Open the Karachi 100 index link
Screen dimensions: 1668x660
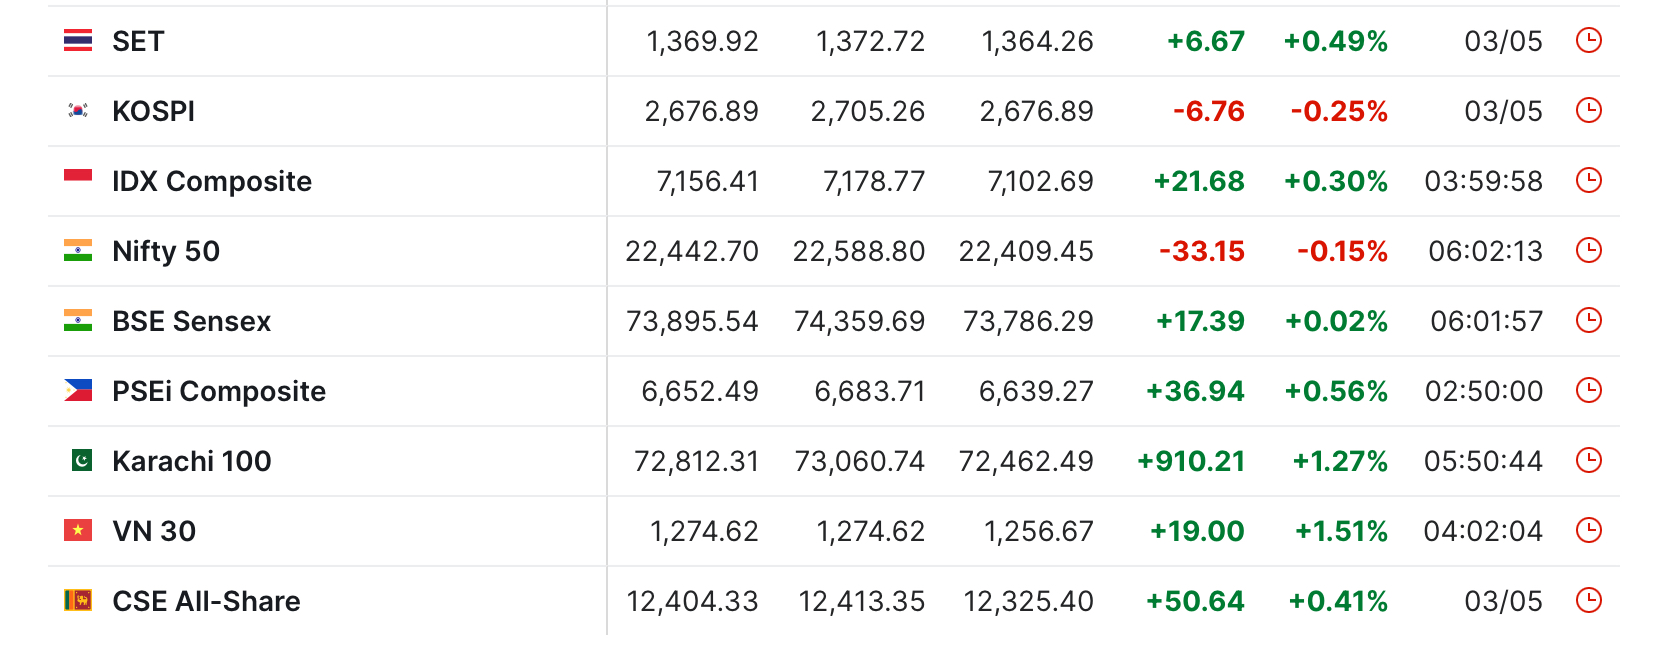point(191,461)
